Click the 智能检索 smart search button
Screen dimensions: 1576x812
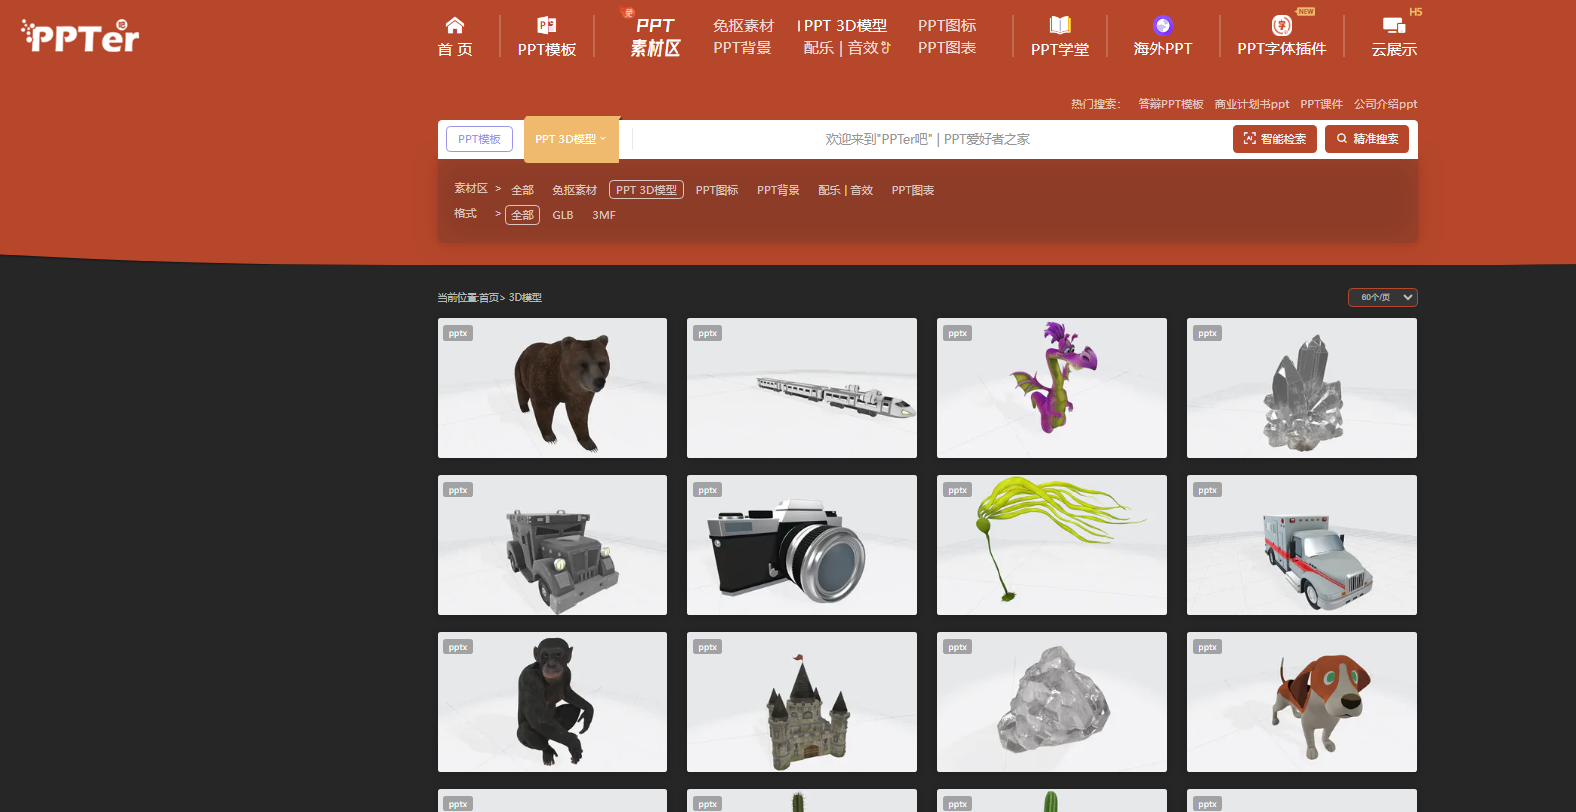point(1275,139)
